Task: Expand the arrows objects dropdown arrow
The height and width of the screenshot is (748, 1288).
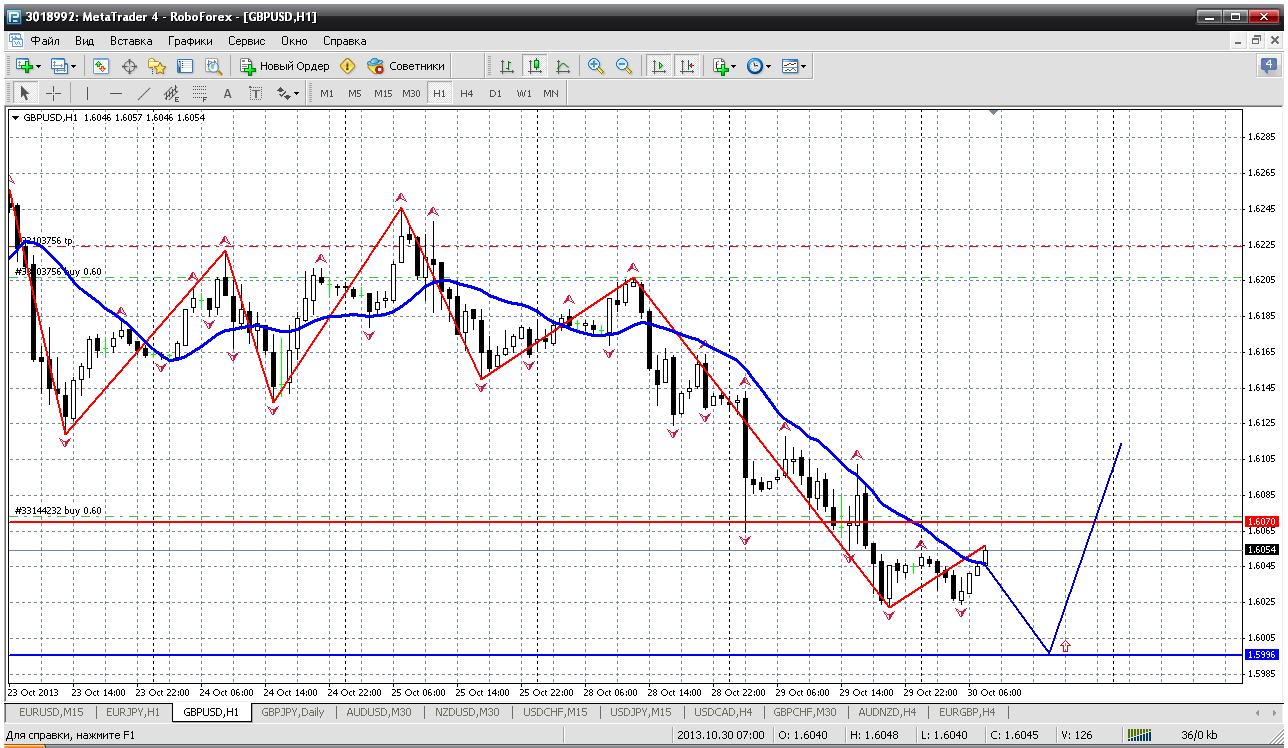Action: coord(297,94)
